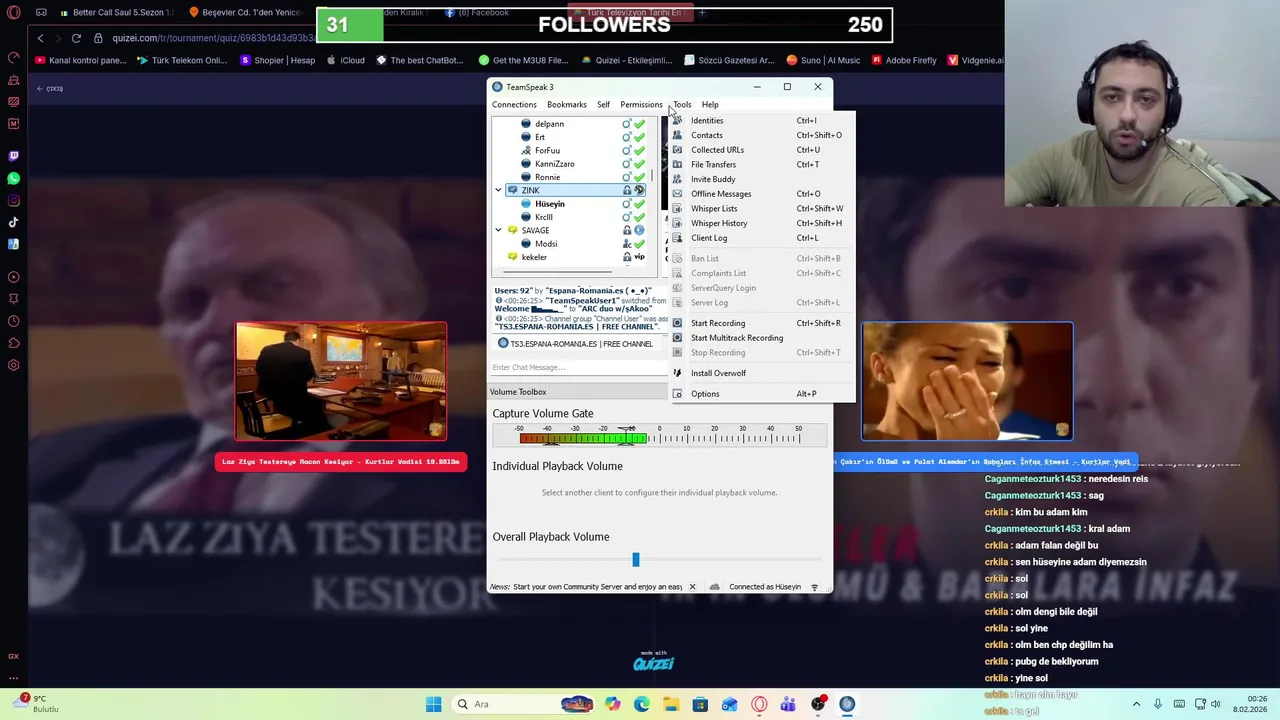This screenshot has height=720, width=1280.
Task: Open WhatsApp in the Opera sidebar
Action: [13, 178]
